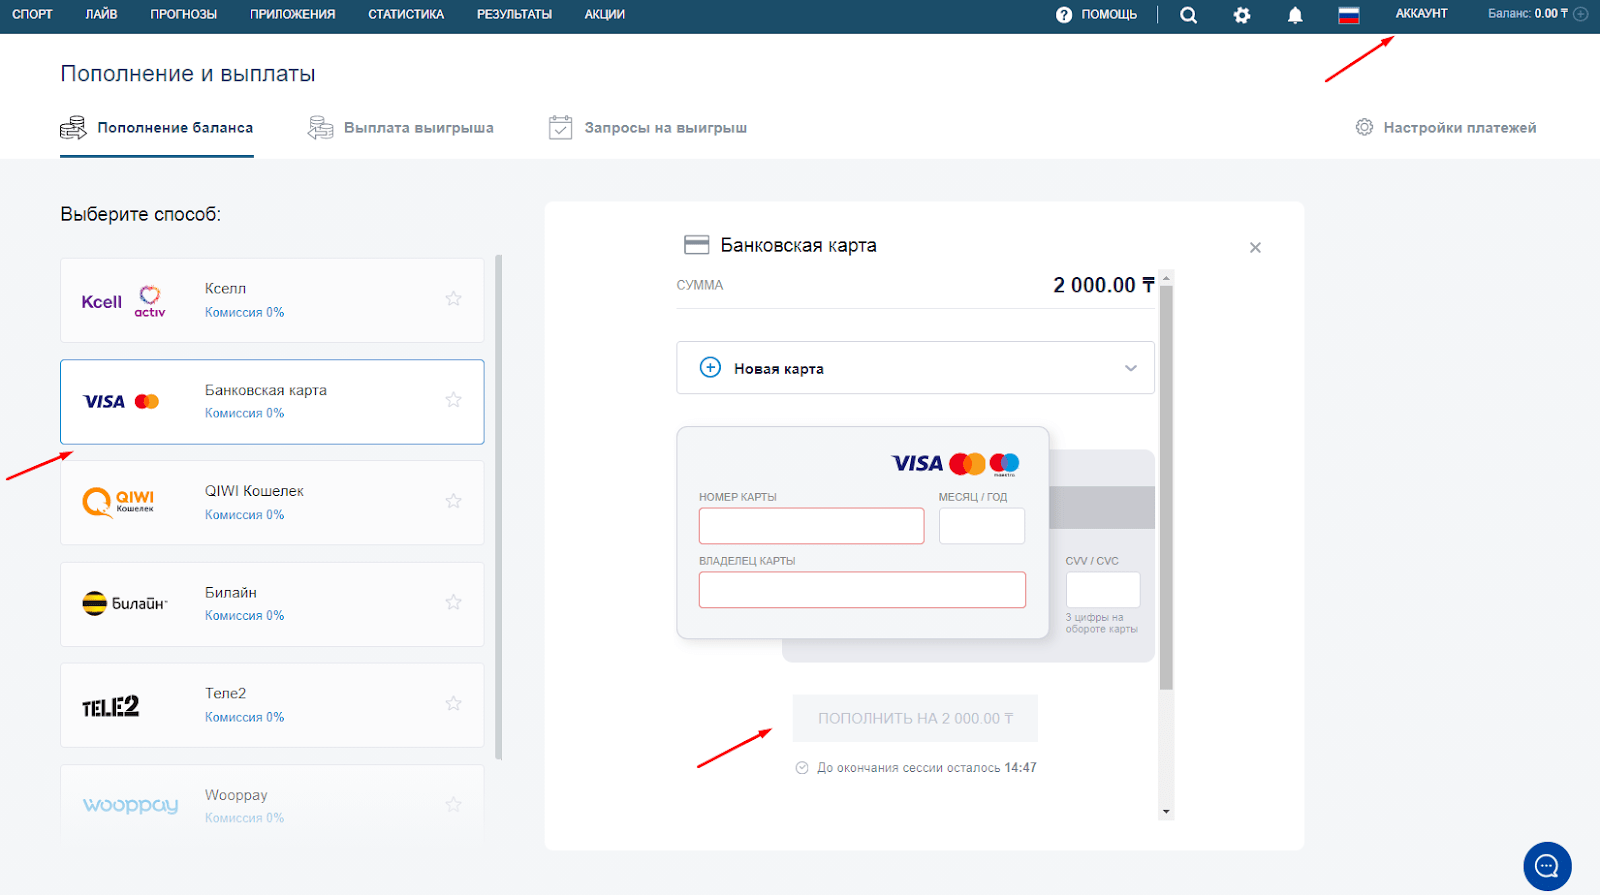This screenshot has width=1600, height=895.
Task: Click the plus icon beside Новая карта
Action: click(710, 367)
